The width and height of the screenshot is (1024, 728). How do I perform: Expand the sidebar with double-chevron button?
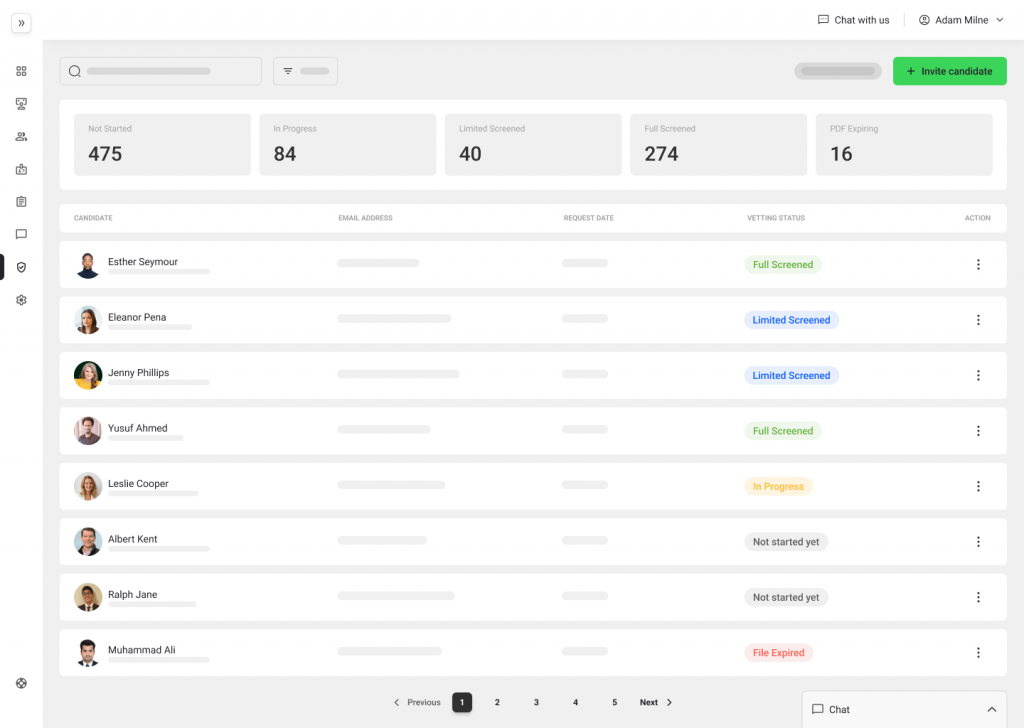click(x=21, y=23)
